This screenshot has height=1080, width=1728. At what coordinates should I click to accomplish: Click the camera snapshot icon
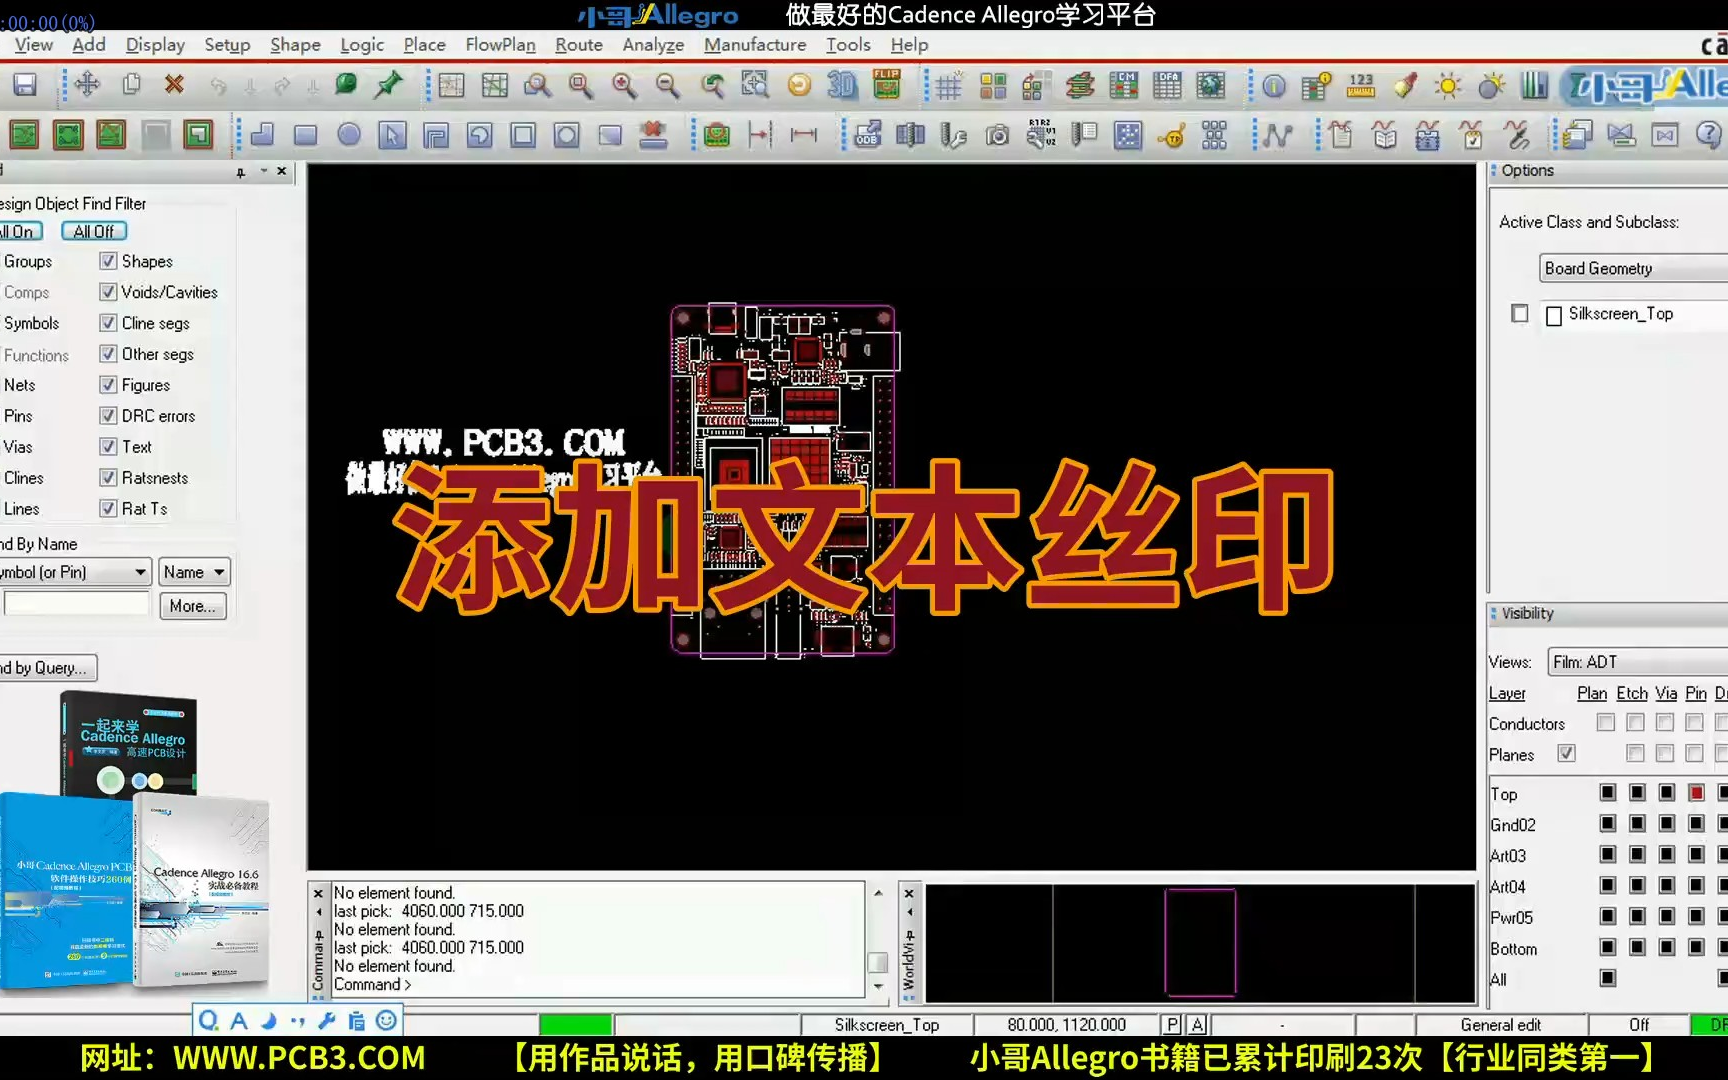[997, 135]
